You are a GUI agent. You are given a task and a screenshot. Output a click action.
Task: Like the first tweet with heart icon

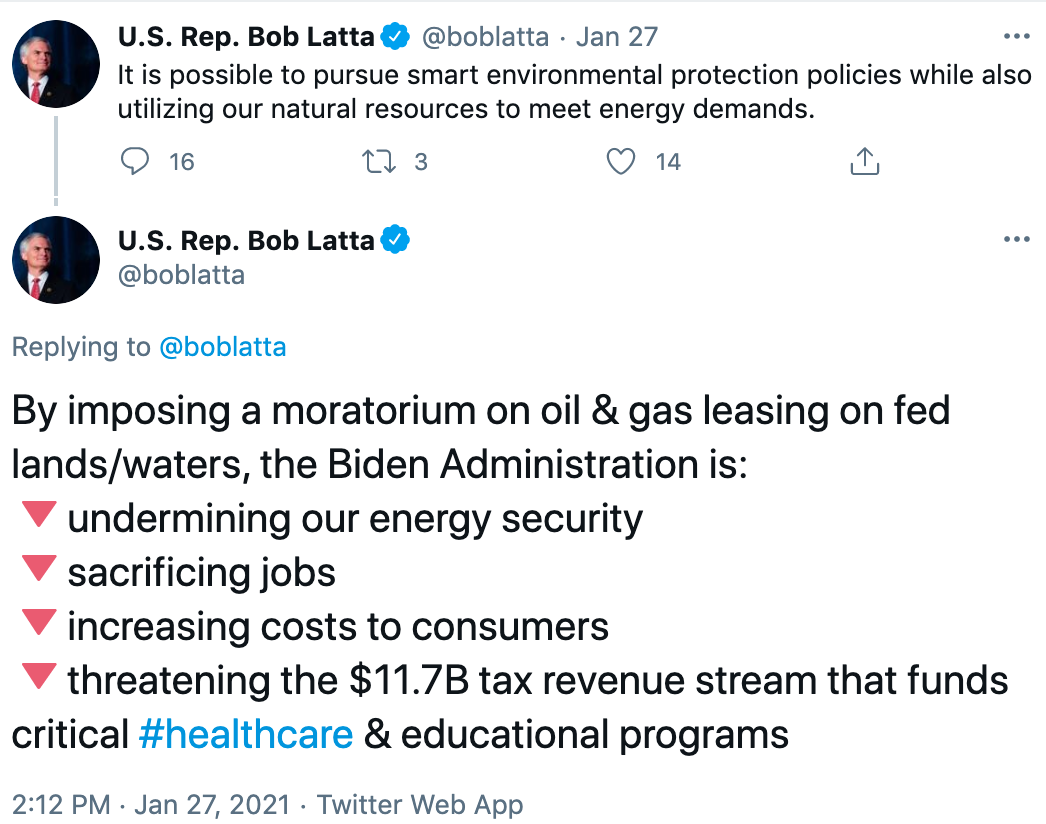pos(622,161)
